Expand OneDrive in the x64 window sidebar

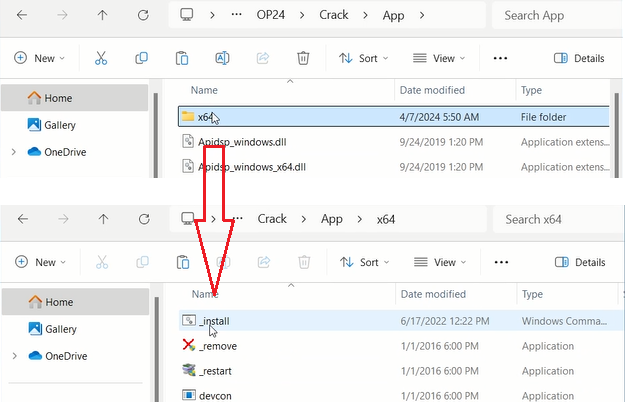coord(13,356)
